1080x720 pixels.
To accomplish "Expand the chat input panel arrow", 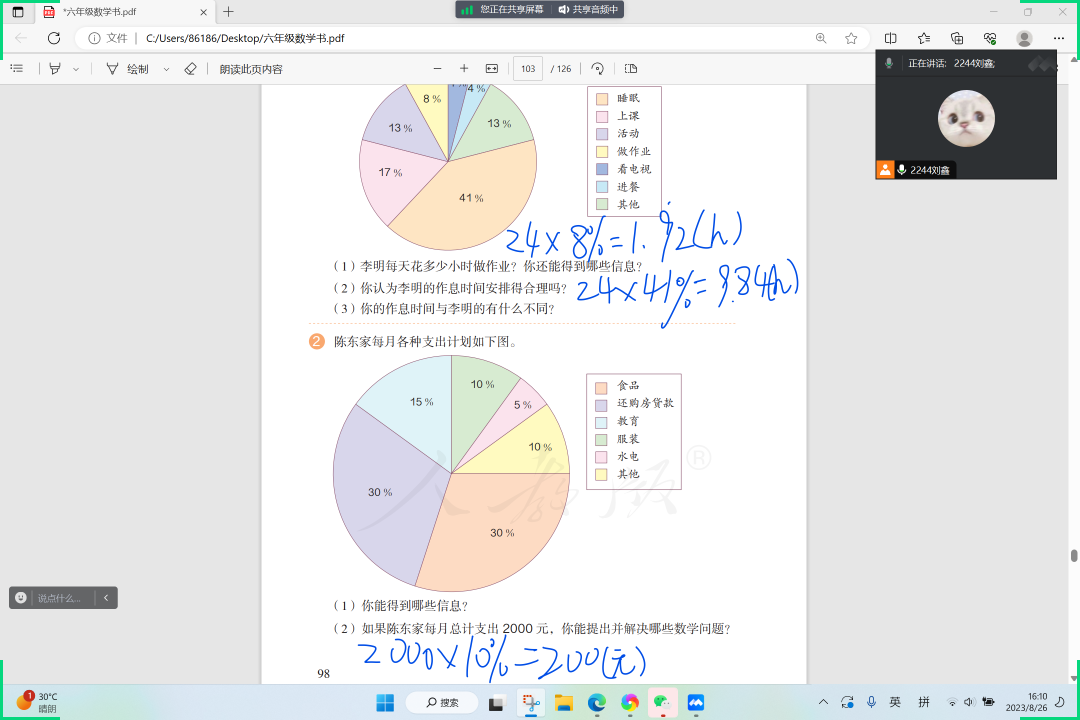I will [106, 598].
